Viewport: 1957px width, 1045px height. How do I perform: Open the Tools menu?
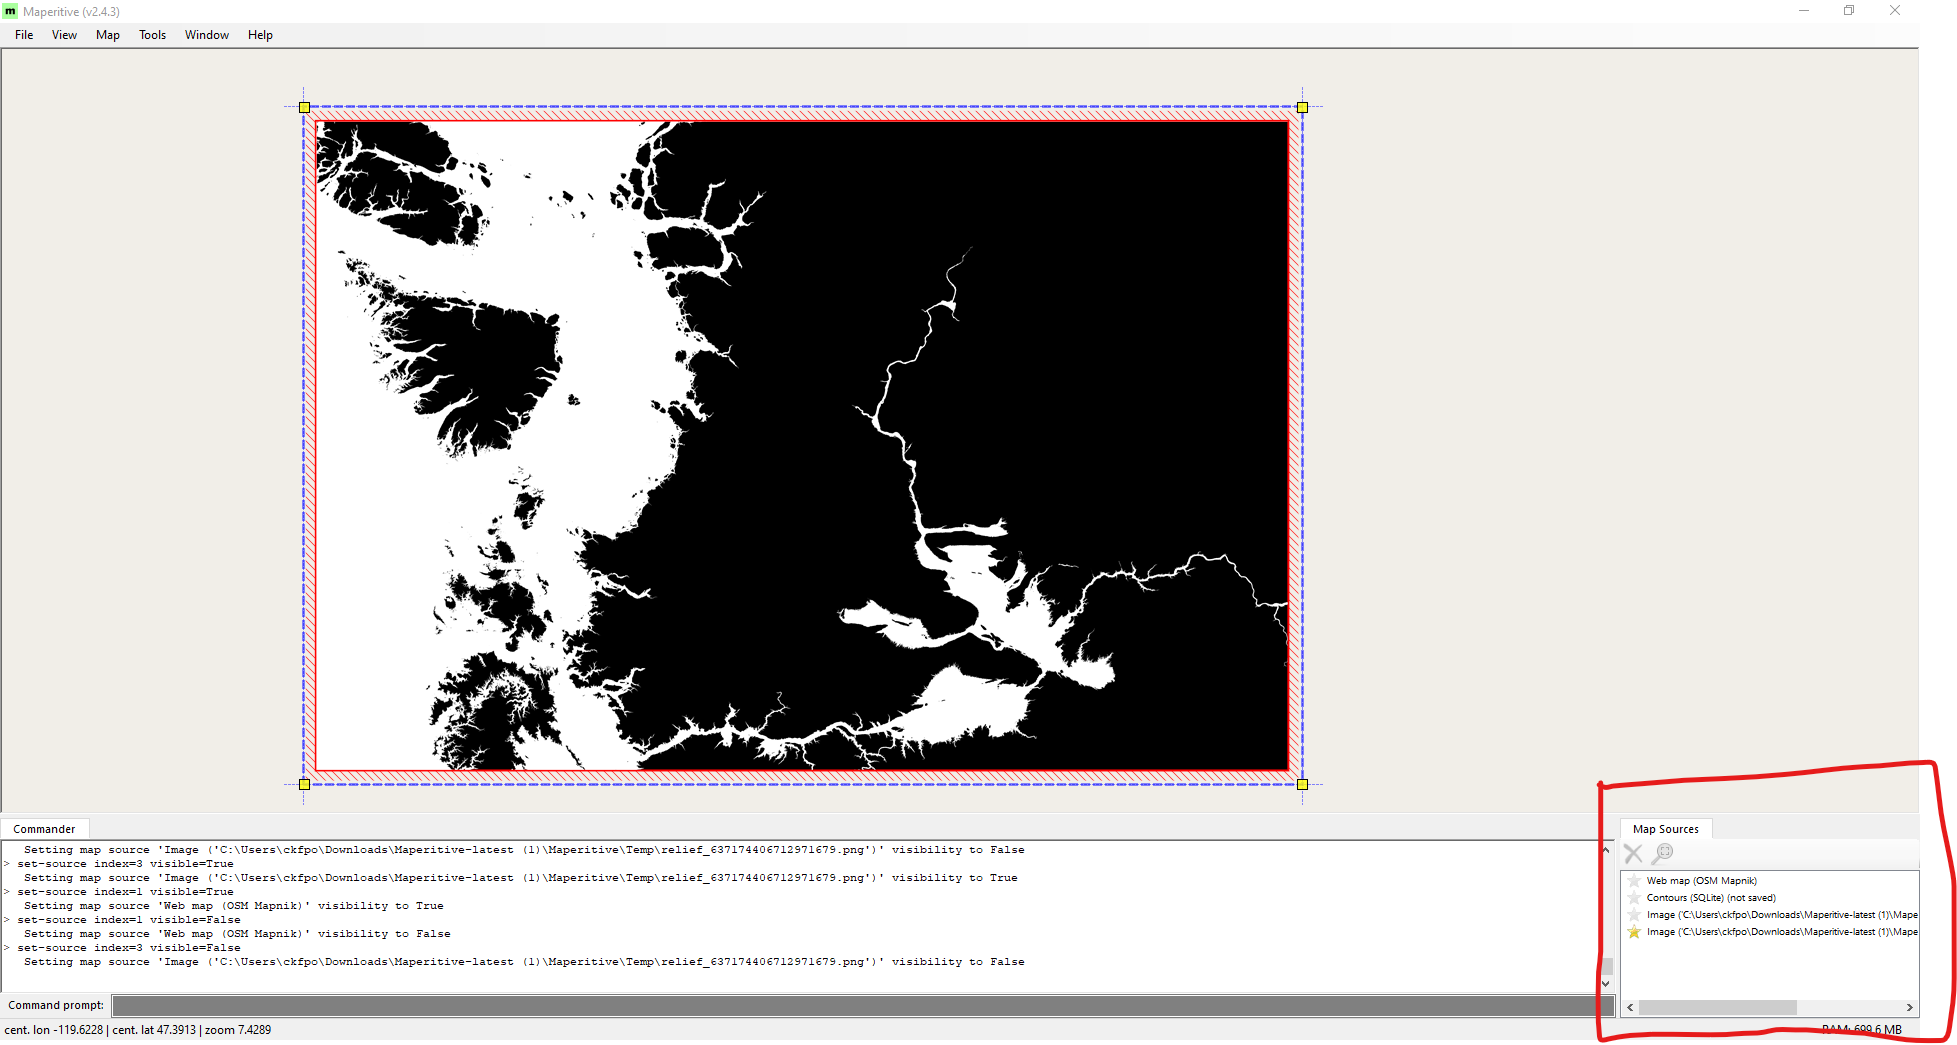[x=152, y=34]
